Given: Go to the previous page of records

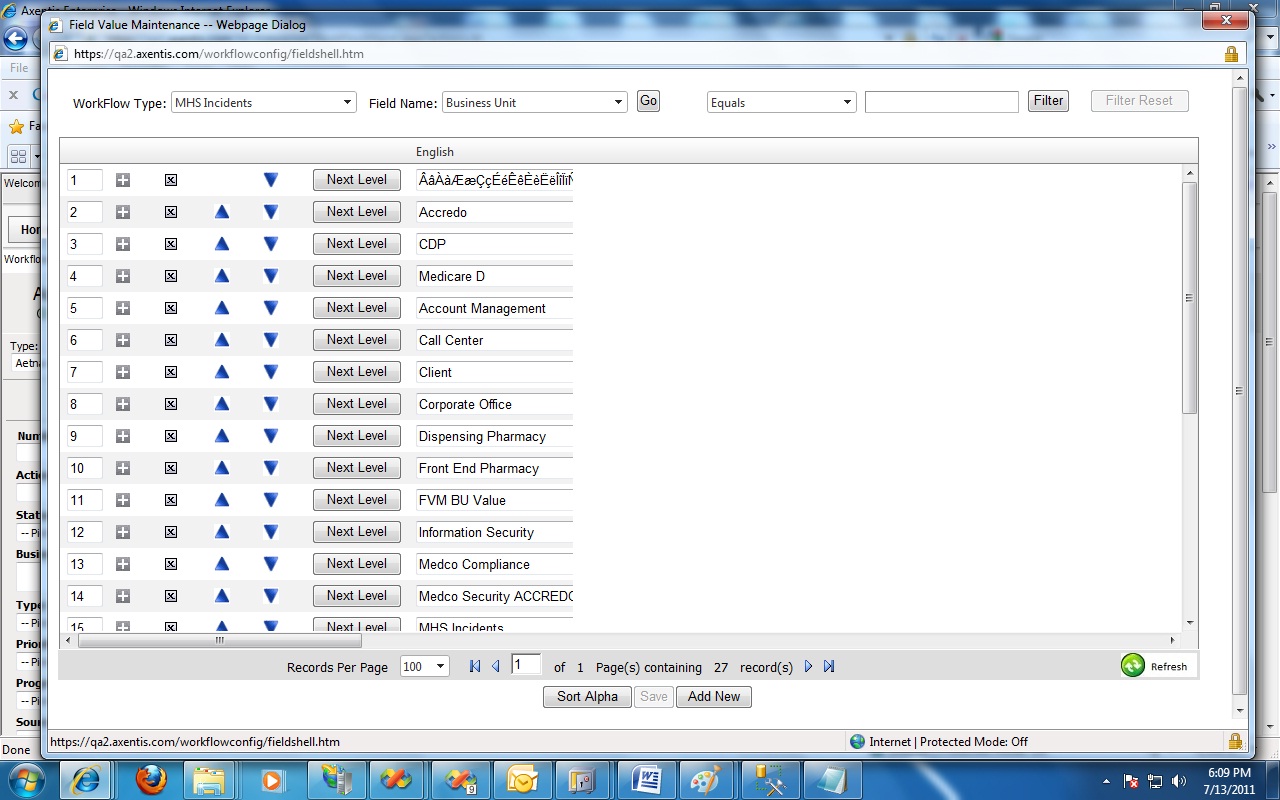Looking at the screenshot, I should click(495, 667).
